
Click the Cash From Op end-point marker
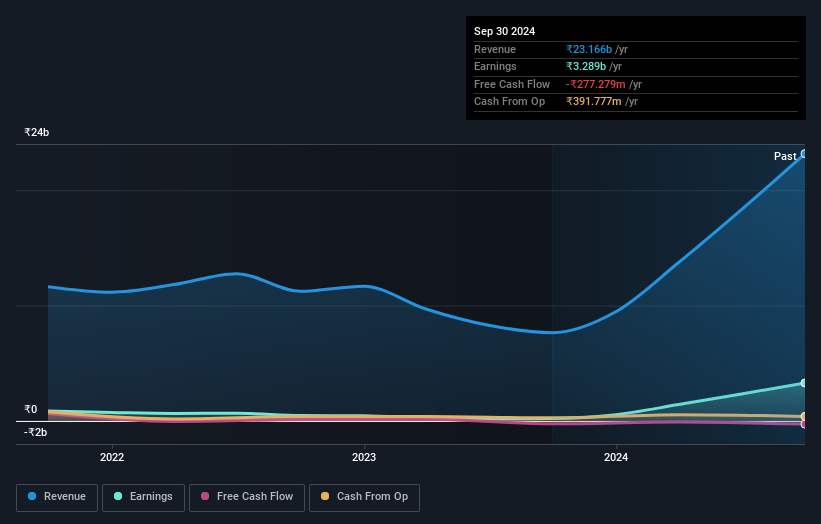[804, 417]
